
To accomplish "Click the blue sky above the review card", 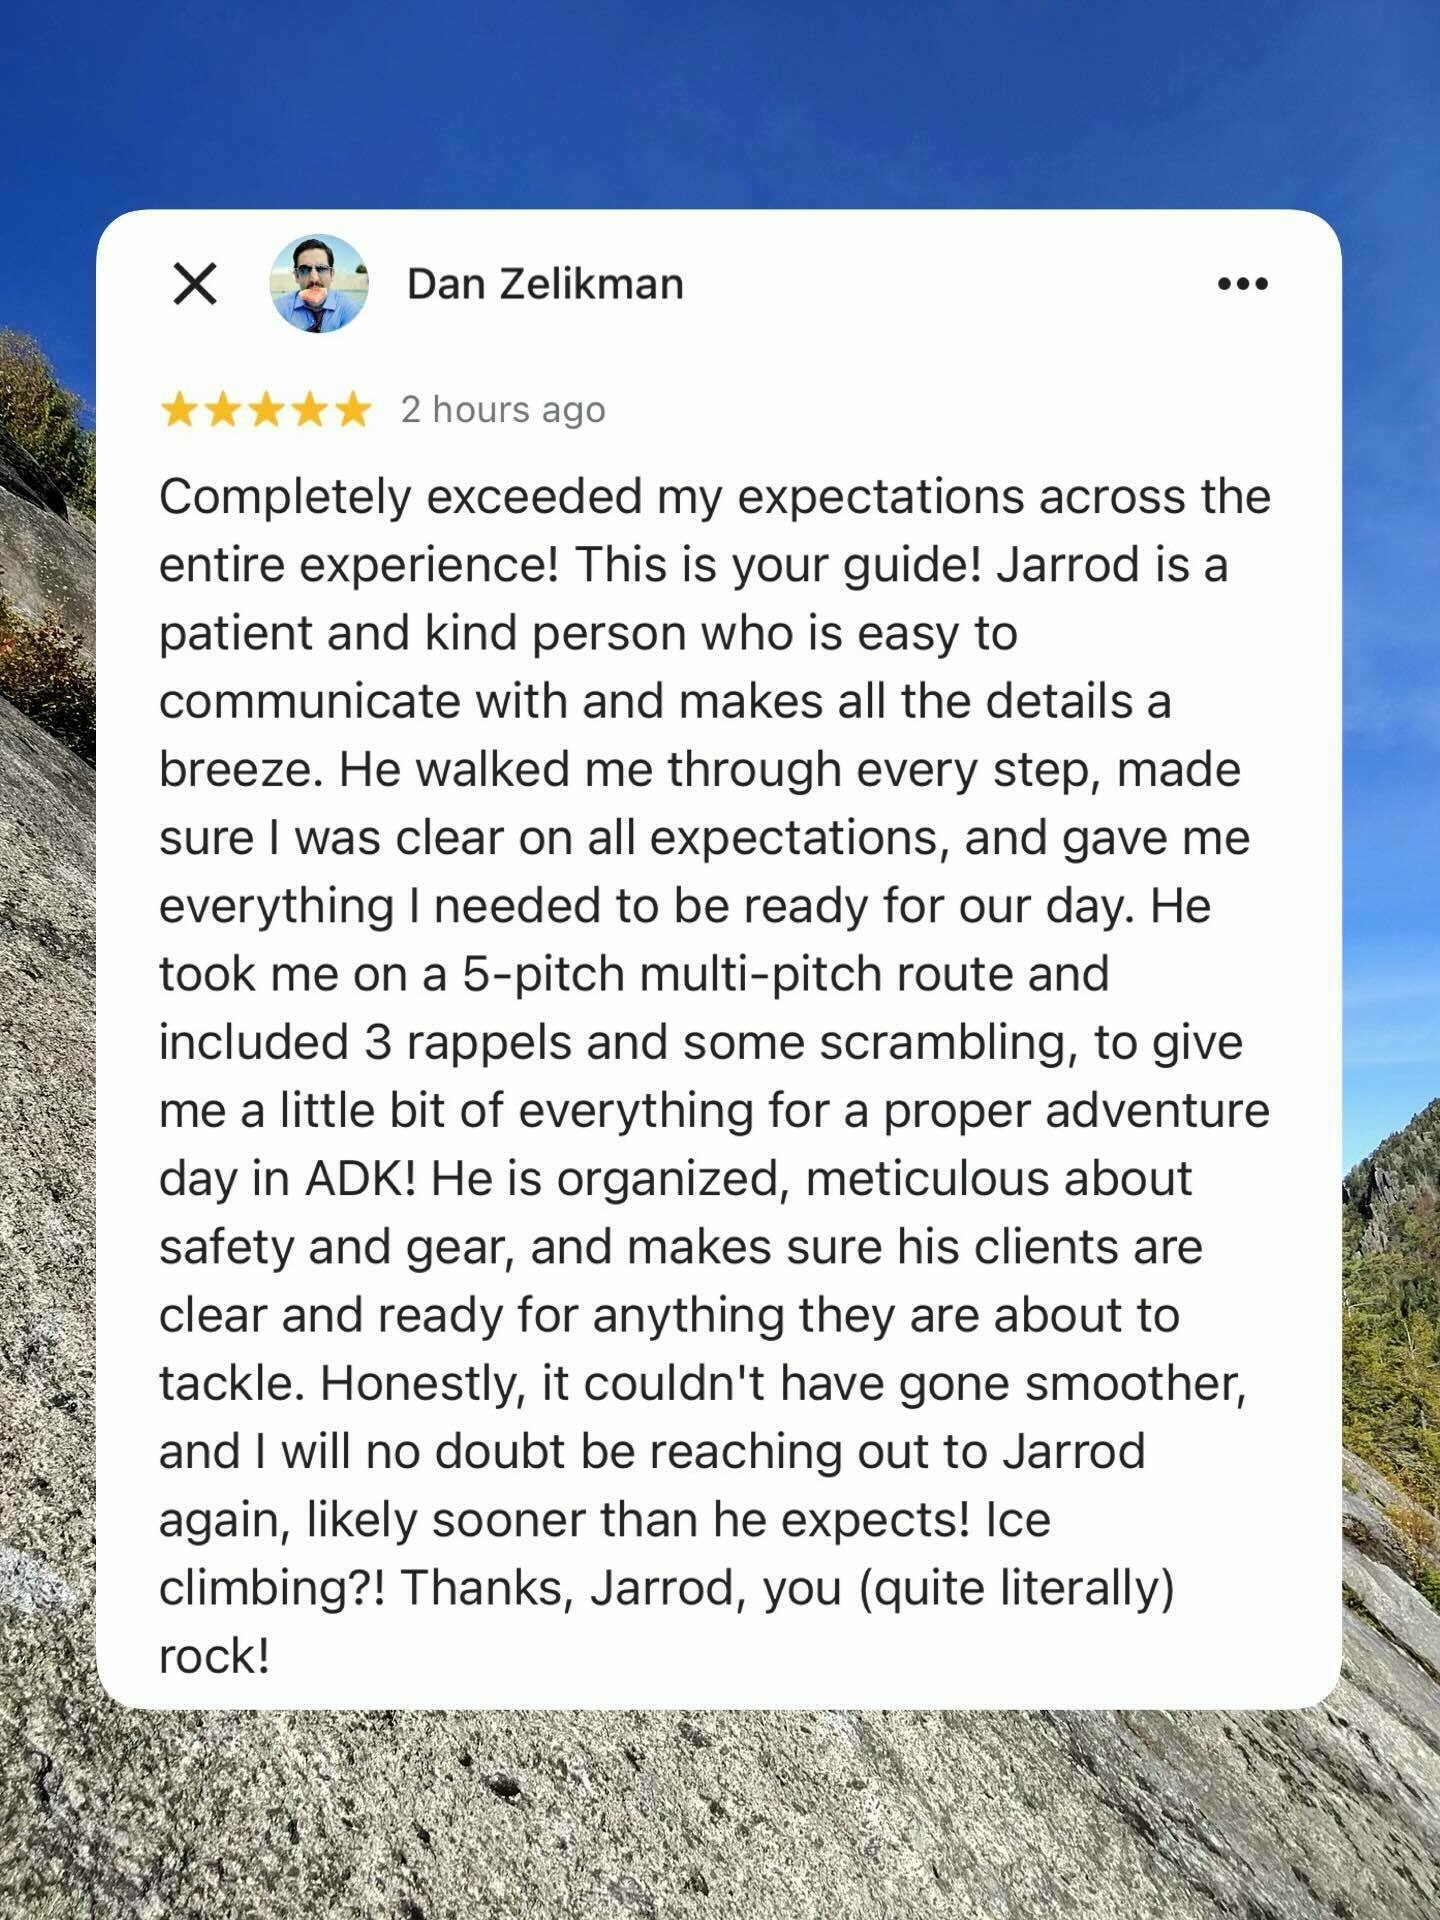I will pyautogui.click(x=720, y=100).
